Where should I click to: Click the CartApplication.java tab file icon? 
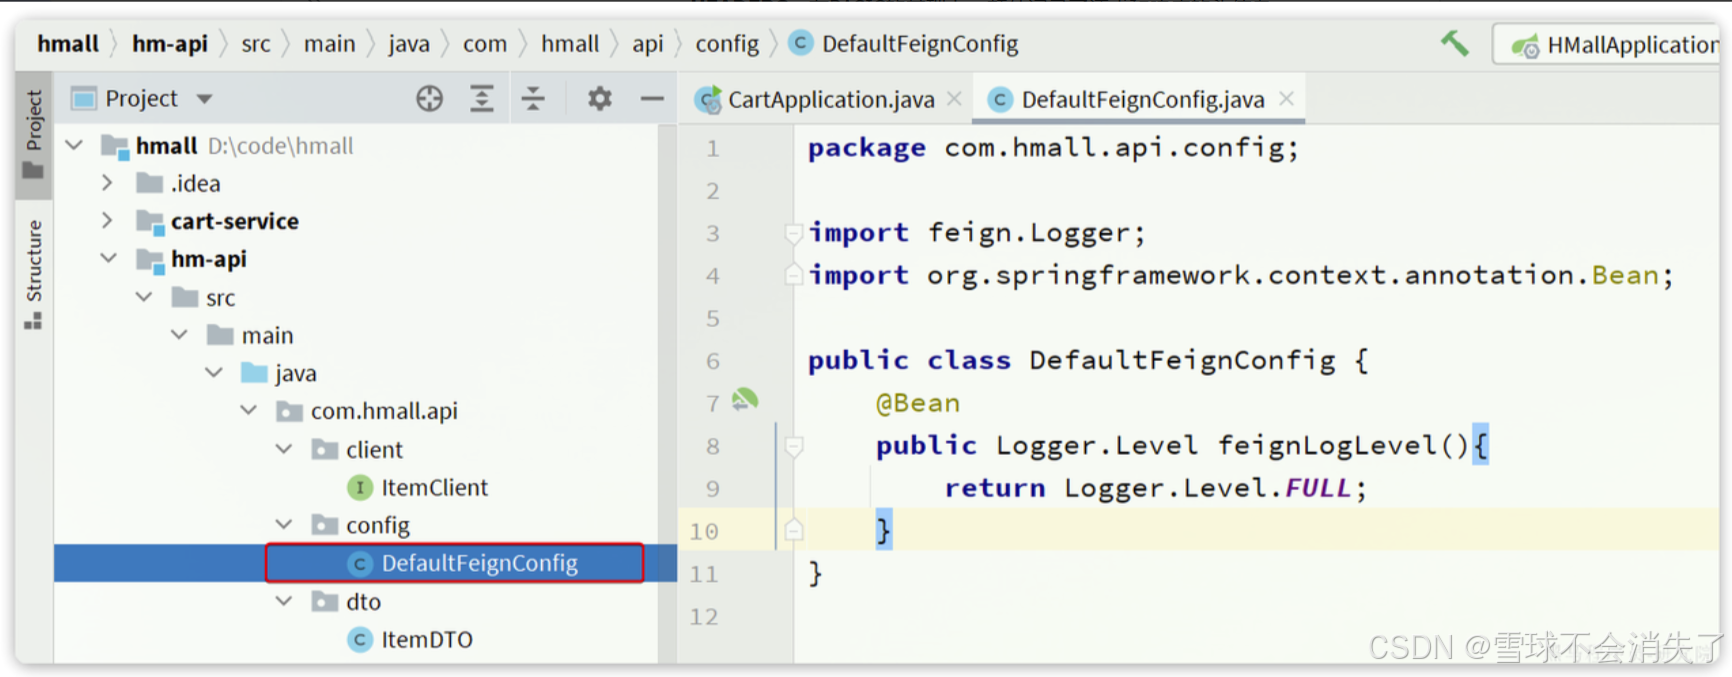[x=709, y=100]
